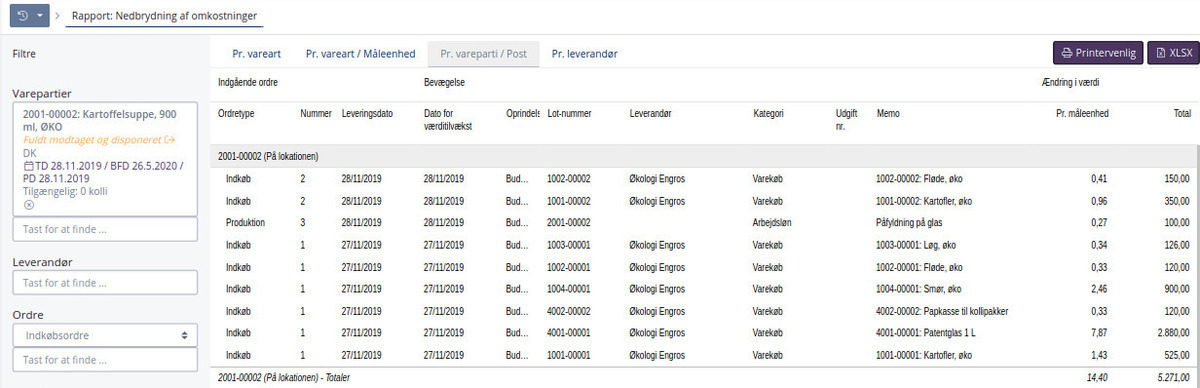Remove the Kartoffelsuppe lot with the circled x

[28, 204]
